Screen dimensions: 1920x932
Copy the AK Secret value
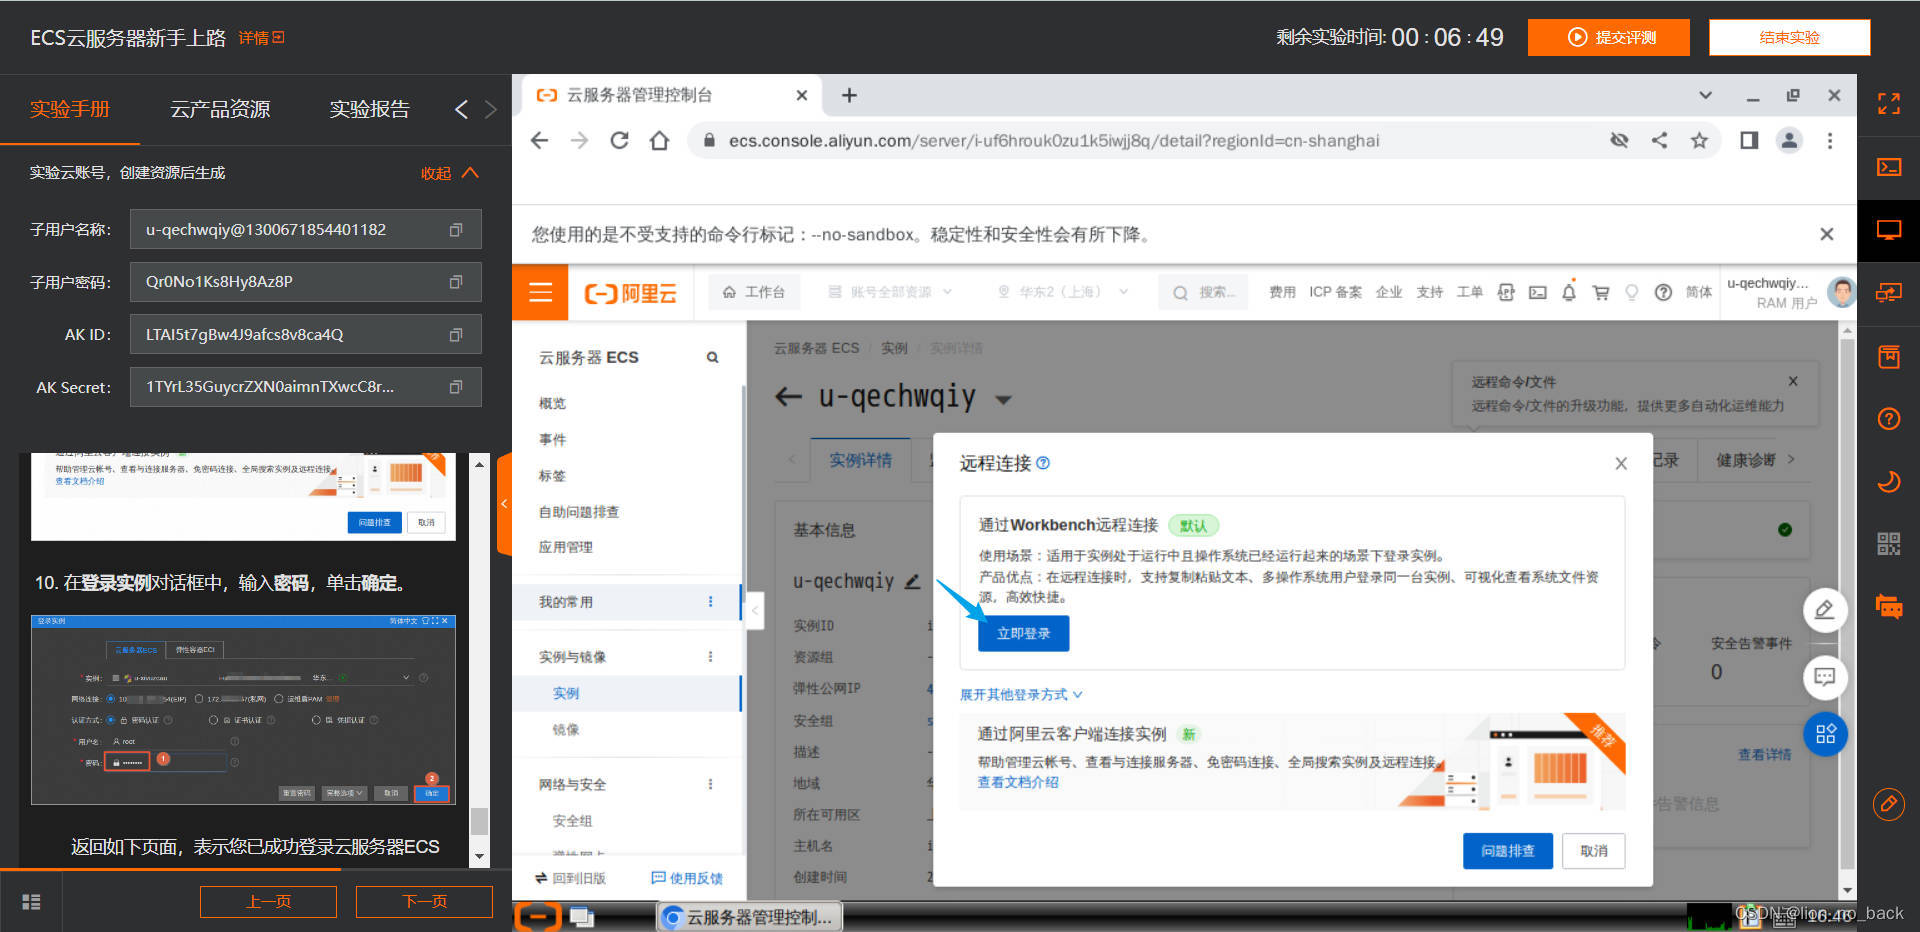tap(455, 387)
